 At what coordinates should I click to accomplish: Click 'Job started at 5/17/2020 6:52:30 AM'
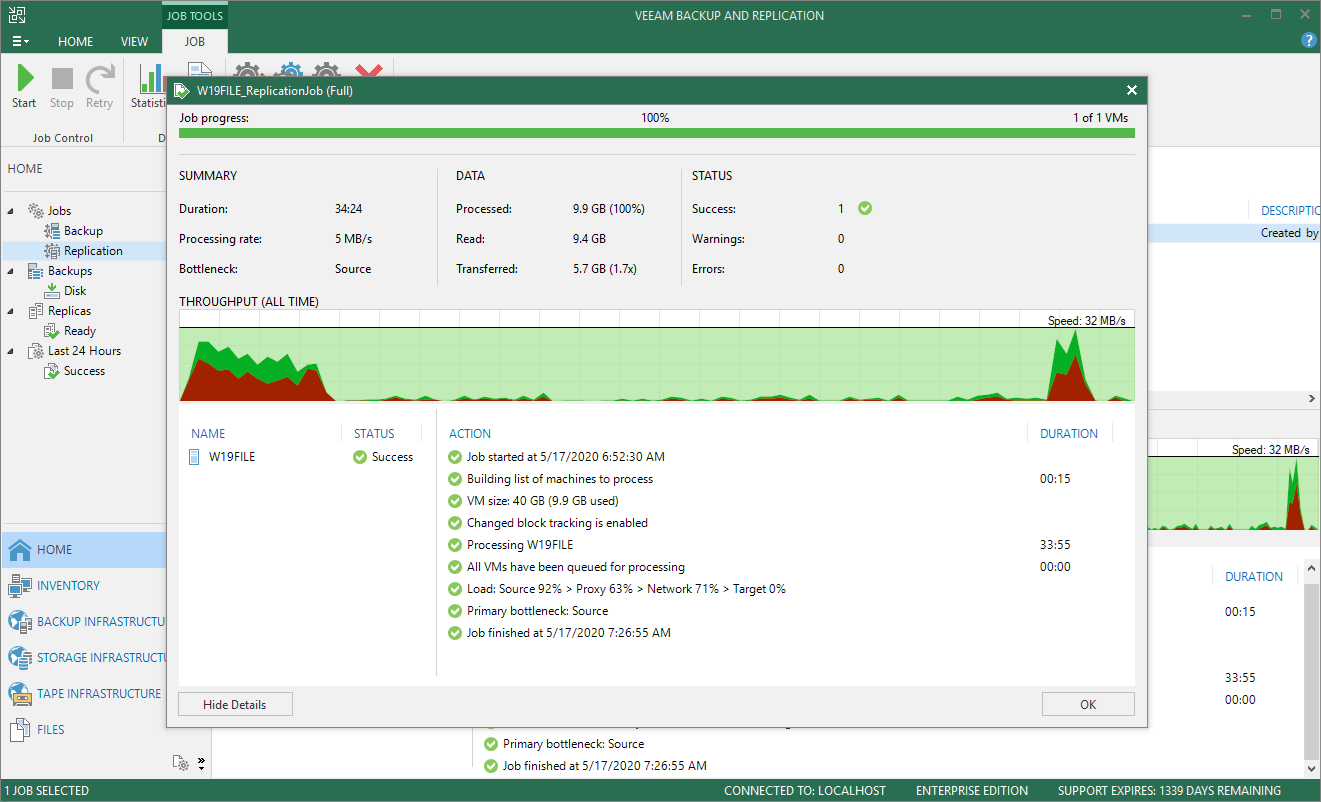click(x=565, y=457)
